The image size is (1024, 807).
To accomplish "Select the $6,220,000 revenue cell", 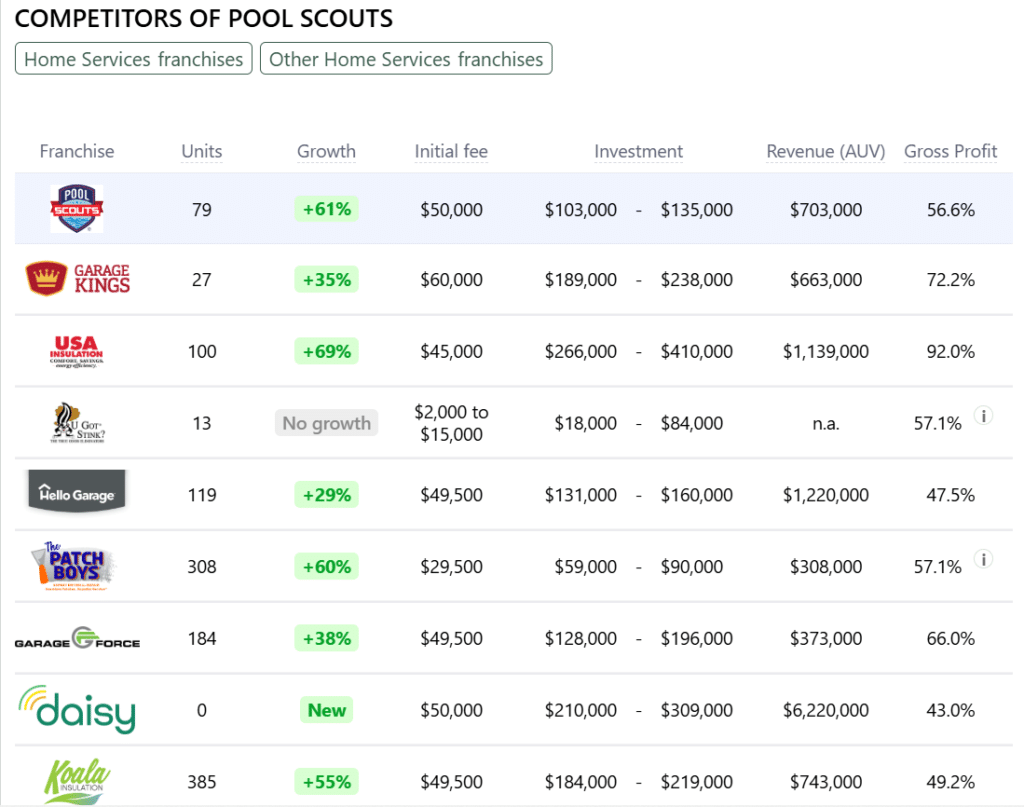I will click(x=826, y=710).
